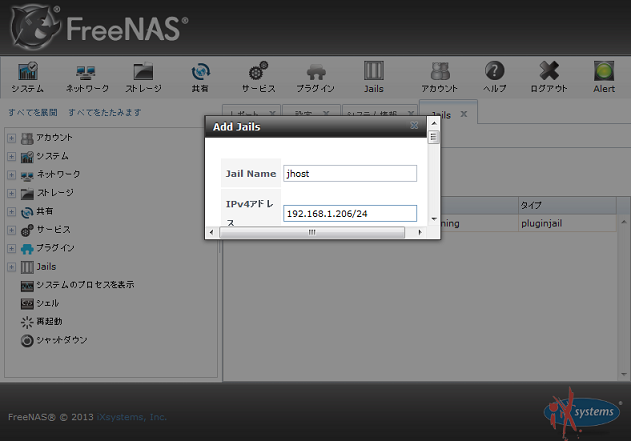The image size is (631, 441).
Task: Open the システム toolbar icon
Action: 27,72
